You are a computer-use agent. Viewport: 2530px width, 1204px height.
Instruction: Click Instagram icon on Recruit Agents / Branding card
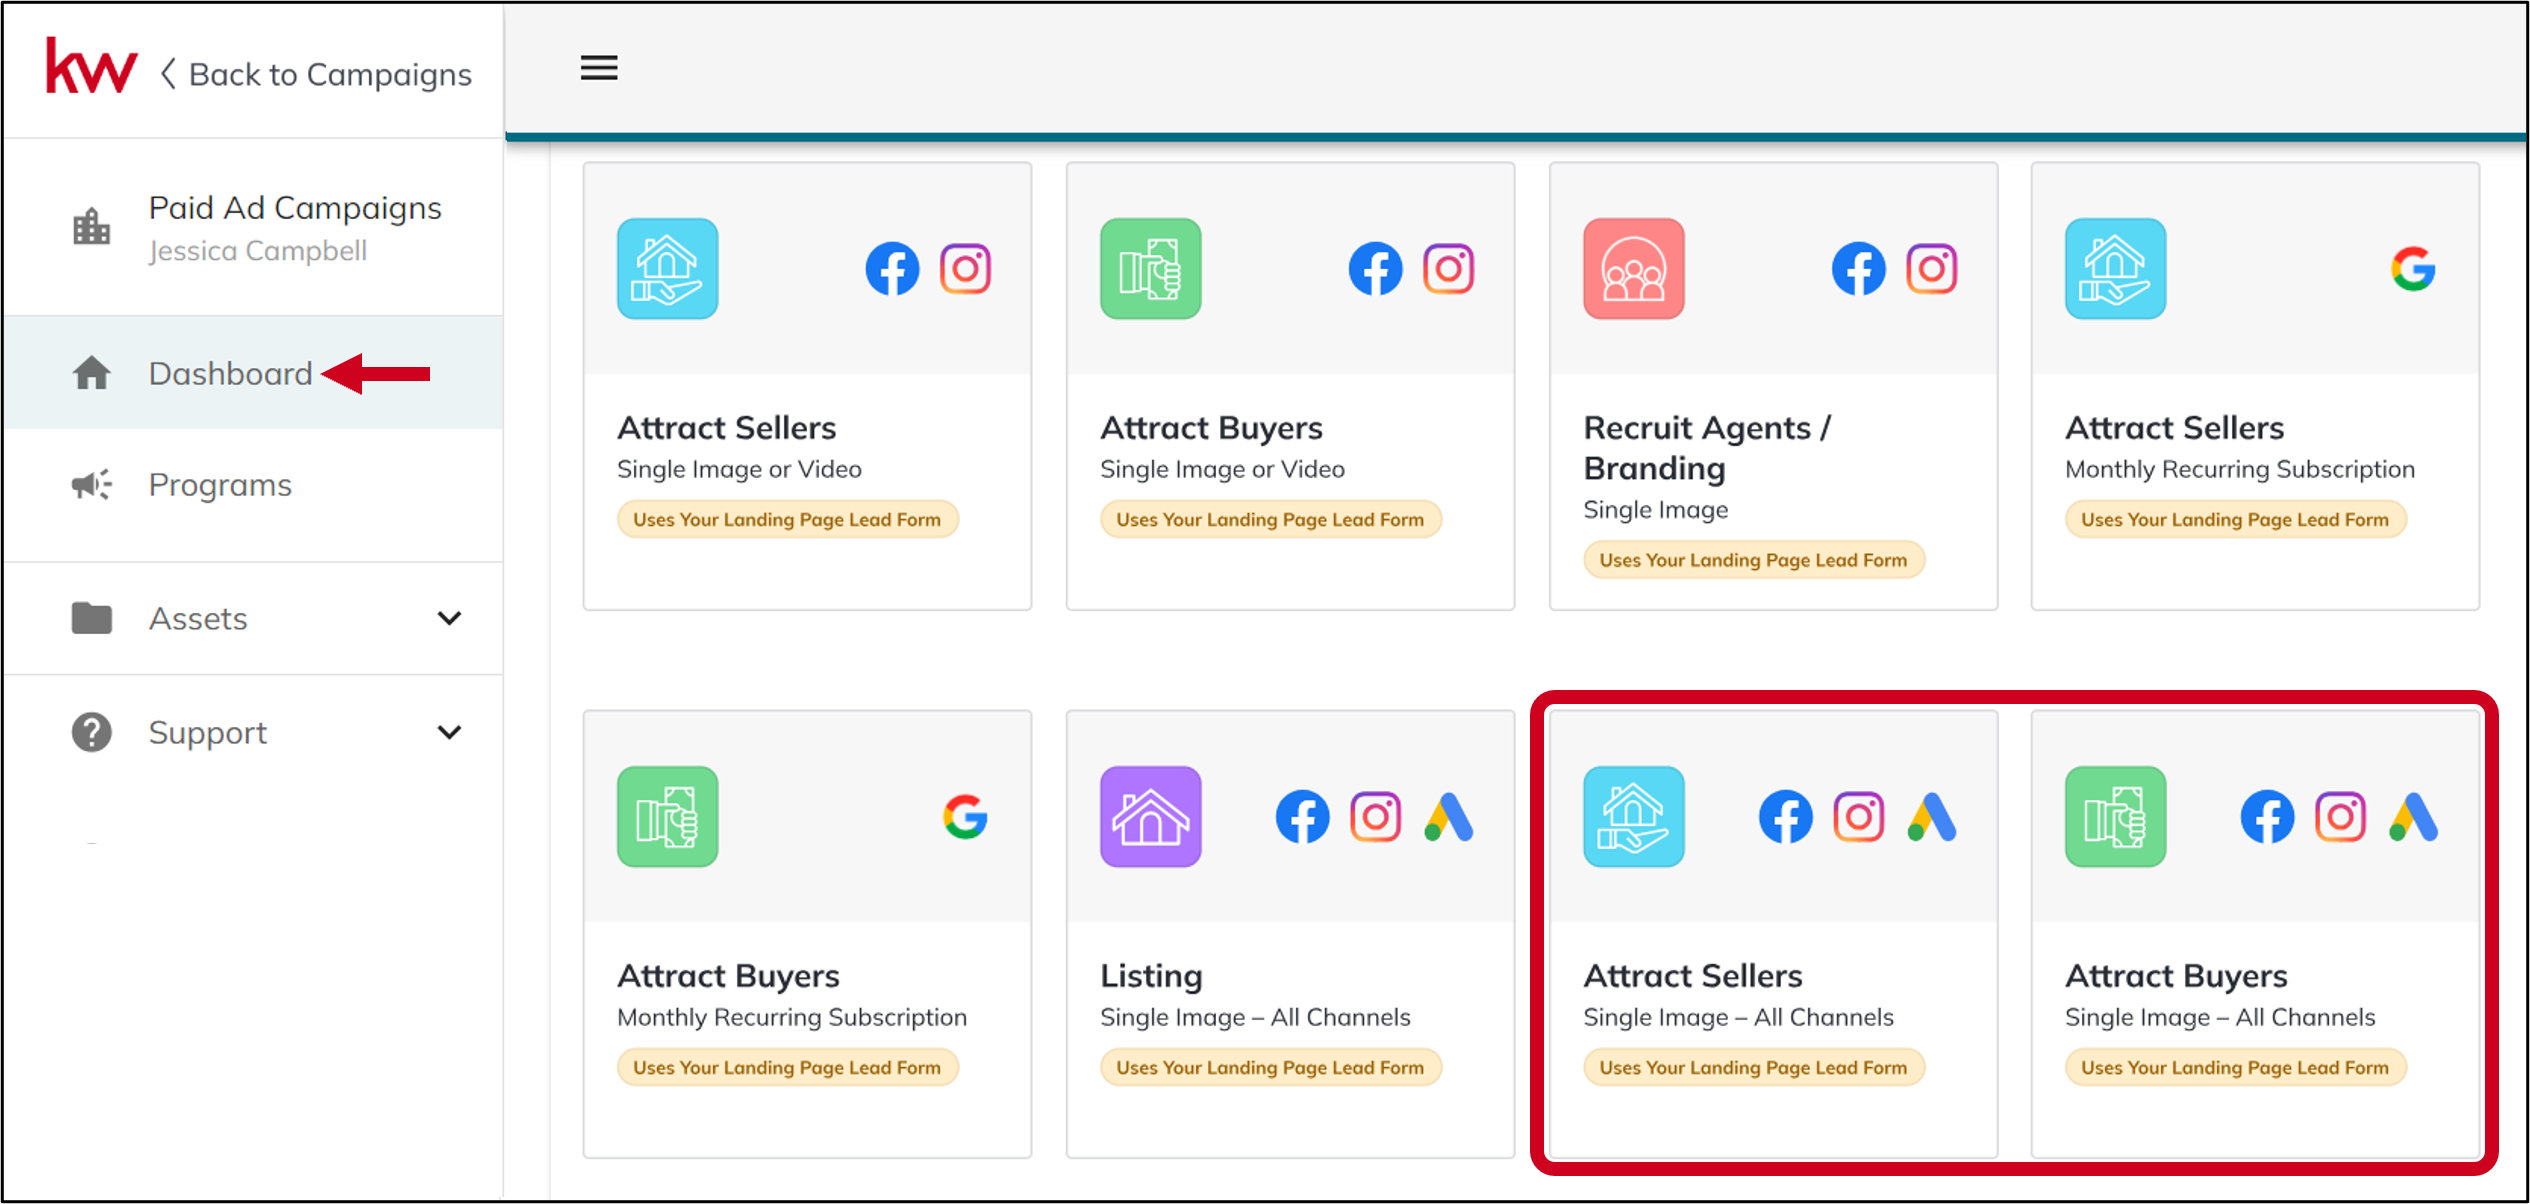[x=1931, y=269]
